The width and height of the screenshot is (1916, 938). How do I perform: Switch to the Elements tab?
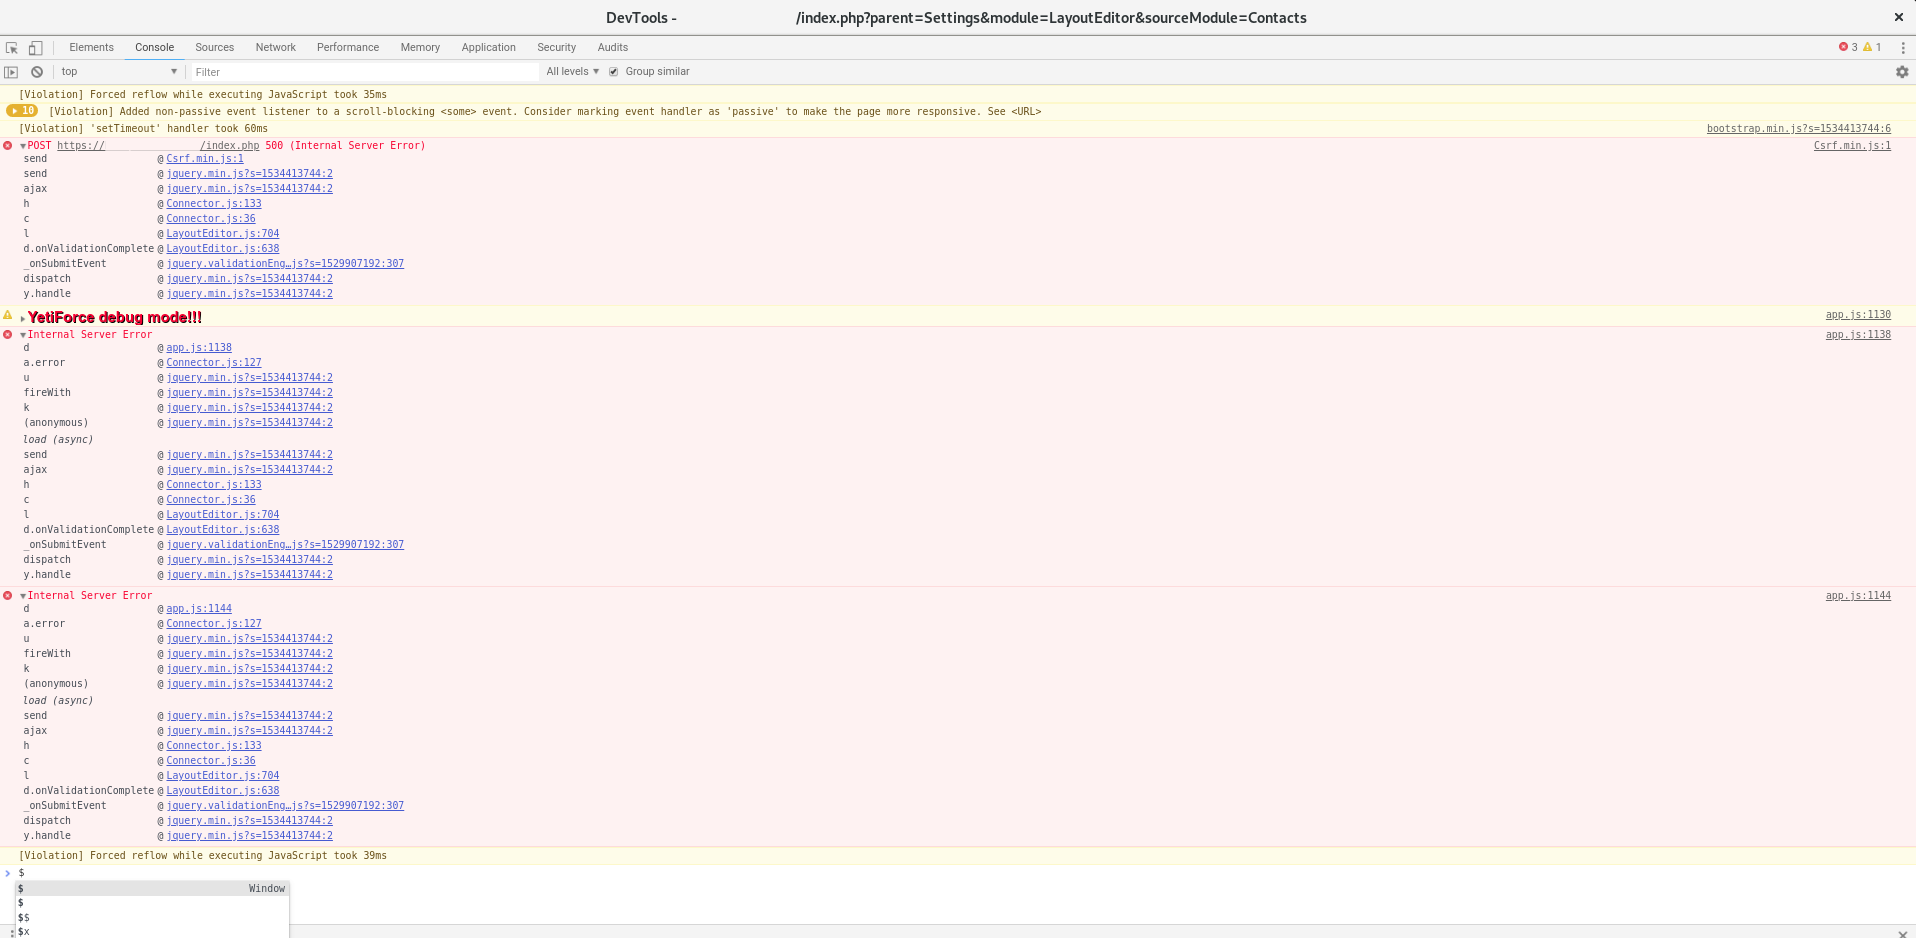coord(91,47)
